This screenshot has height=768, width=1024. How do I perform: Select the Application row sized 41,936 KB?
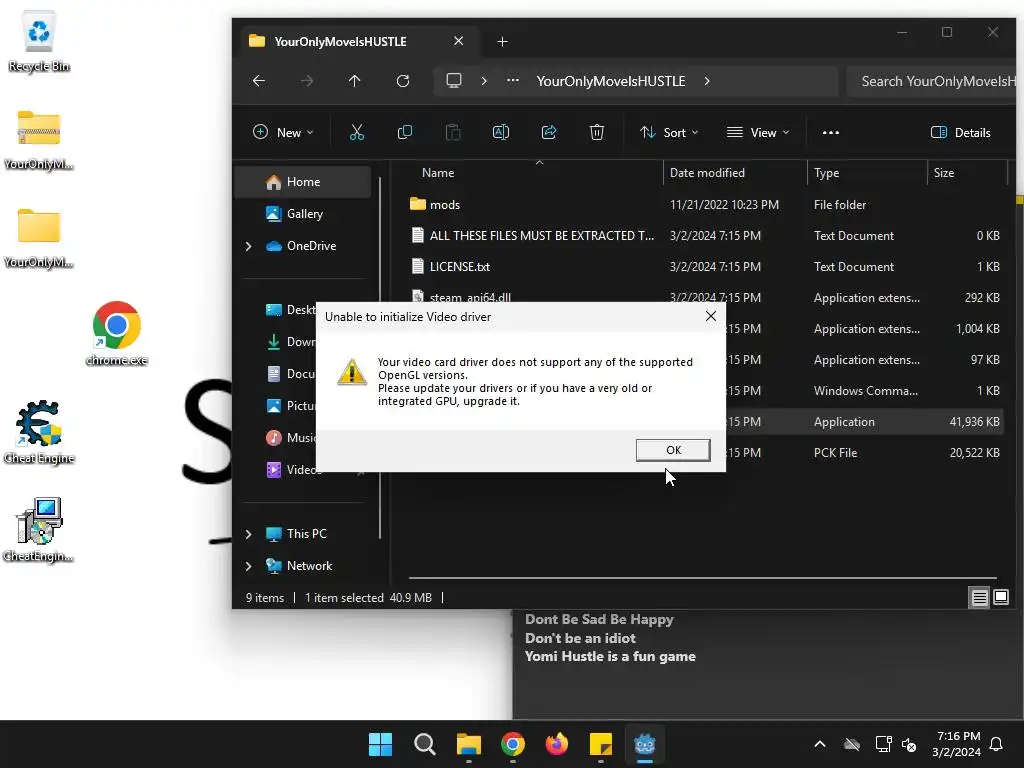point(865,422)
